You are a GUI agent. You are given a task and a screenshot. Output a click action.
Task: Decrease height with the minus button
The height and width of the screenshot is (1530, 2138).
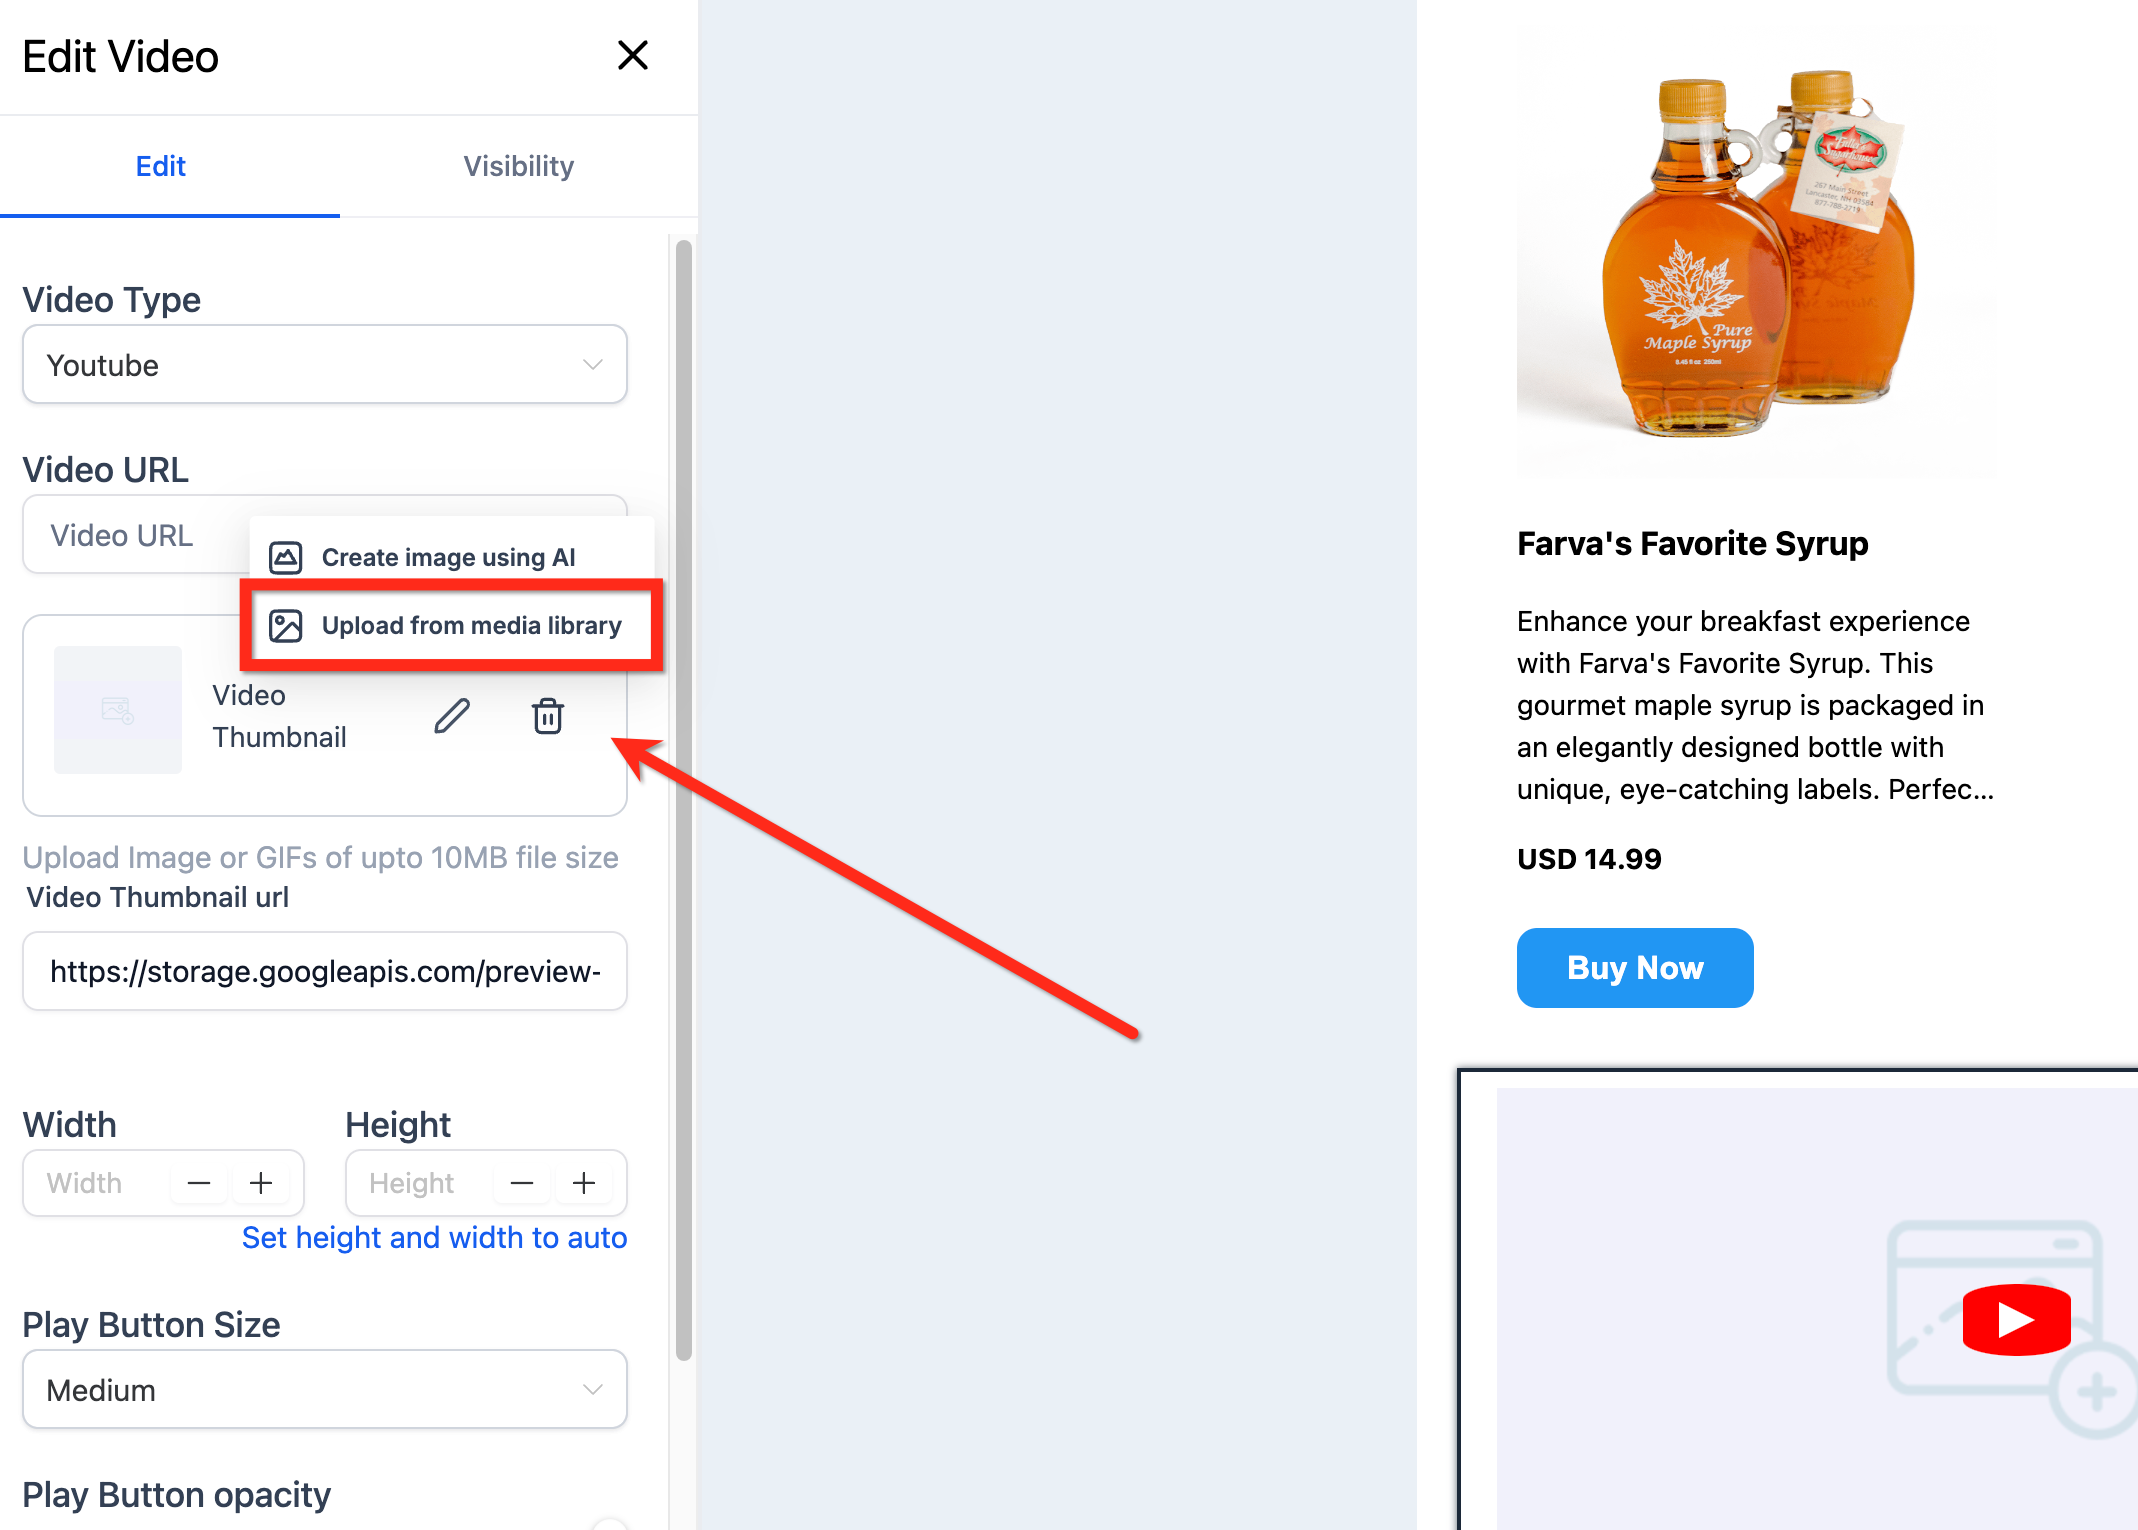(522, 1183)
